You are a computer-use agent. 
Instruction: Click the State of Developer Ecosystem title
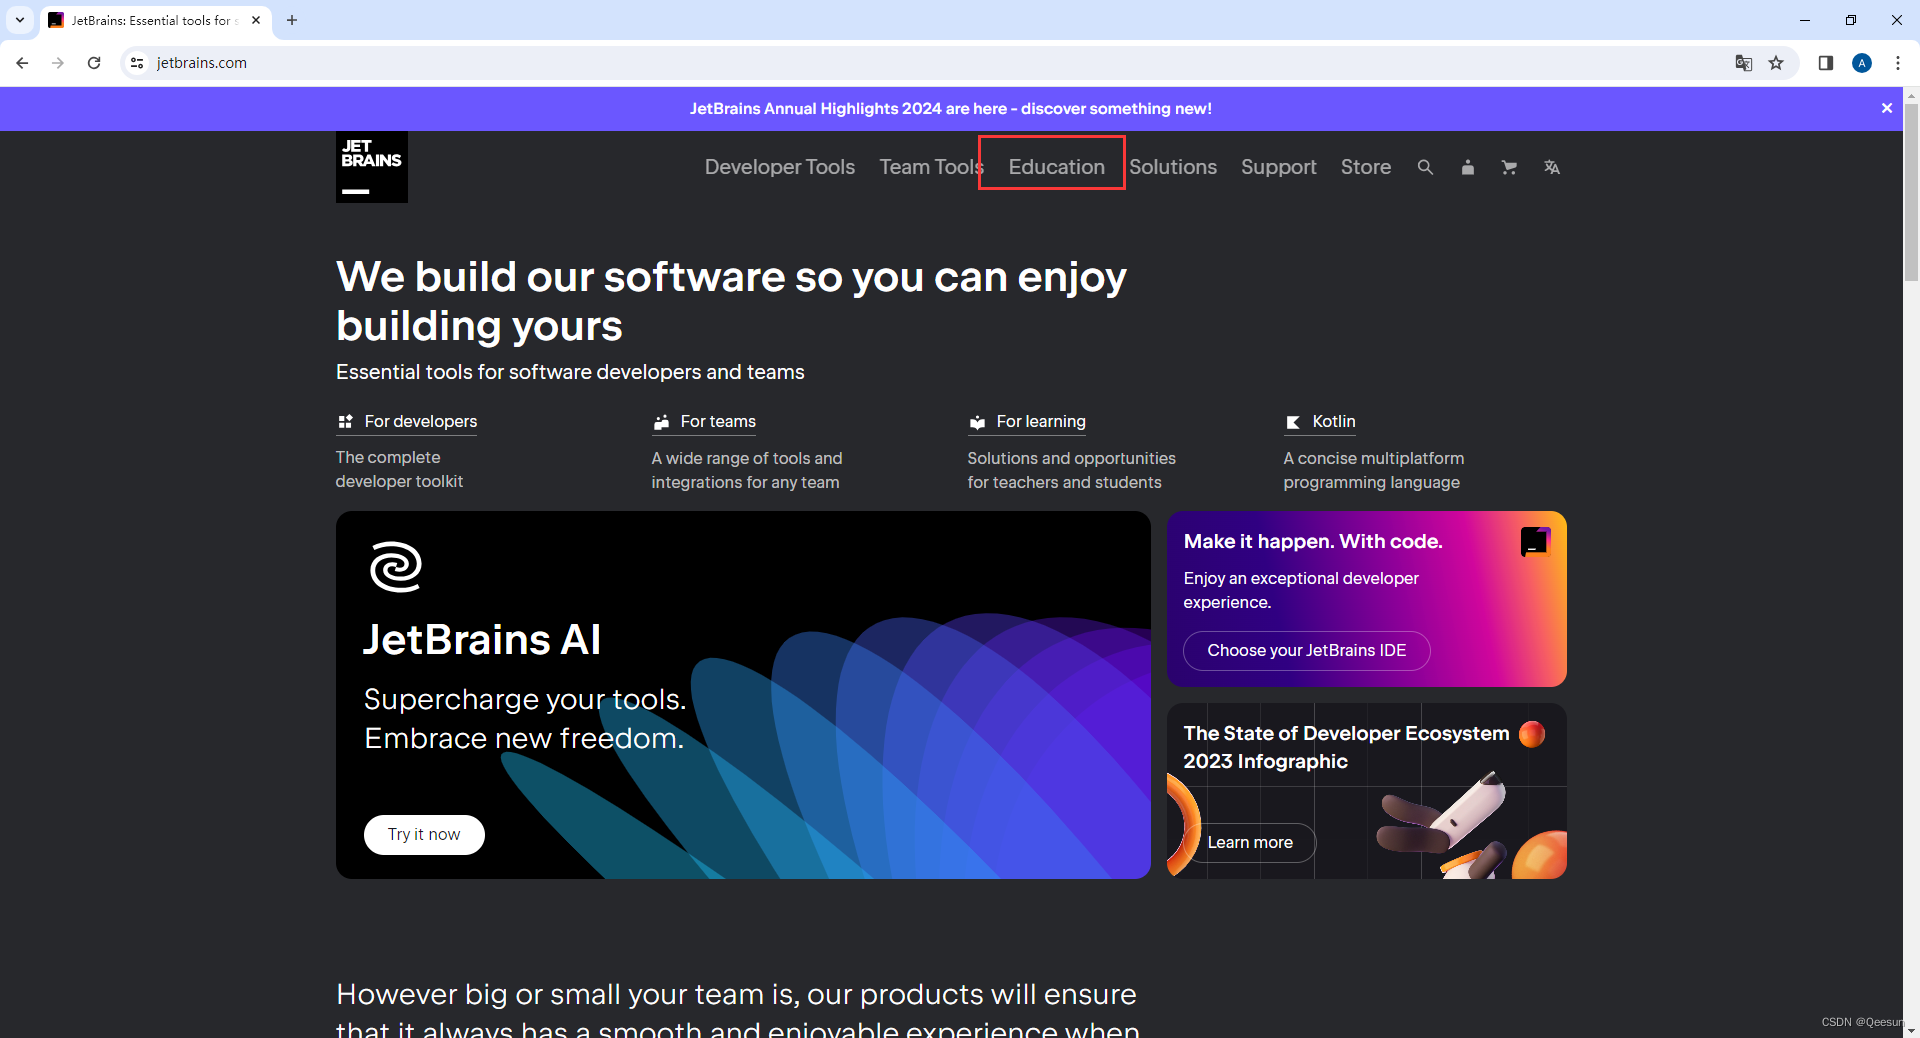(1346, 747)
